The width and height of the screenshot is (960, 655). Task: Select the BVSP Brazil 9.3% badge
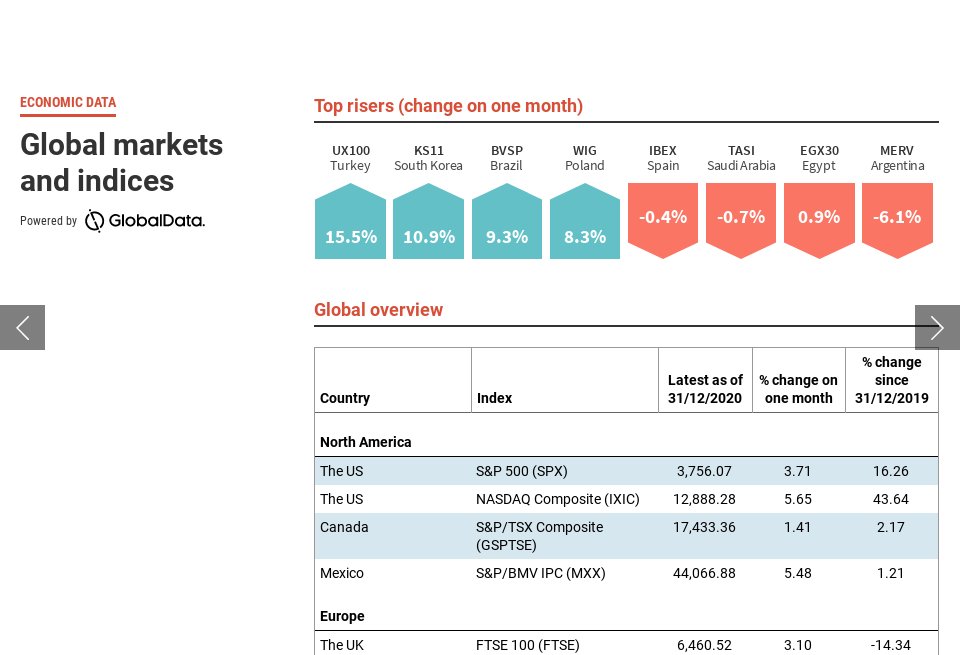(507, 221)
